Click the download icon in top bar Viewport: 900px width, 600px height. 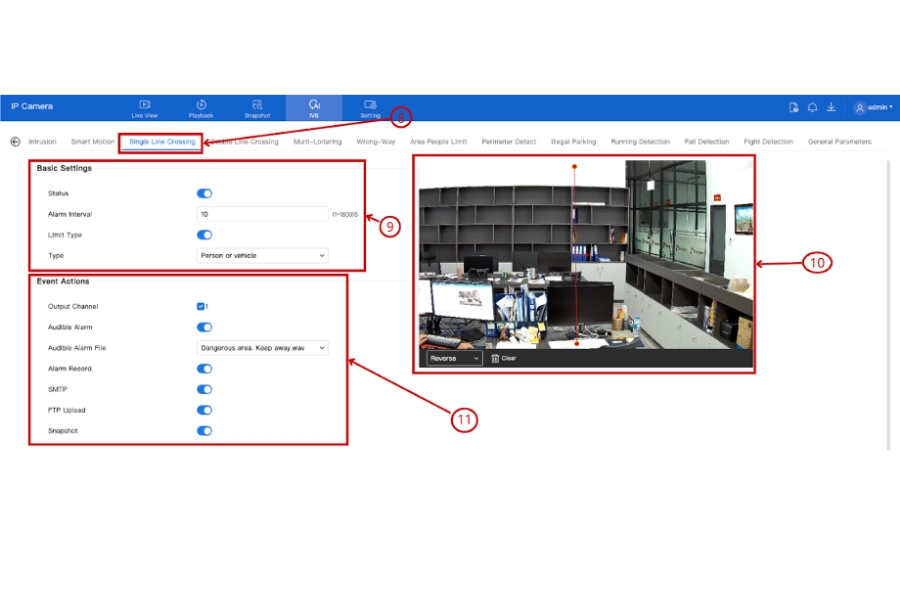(x=831, y=107)
